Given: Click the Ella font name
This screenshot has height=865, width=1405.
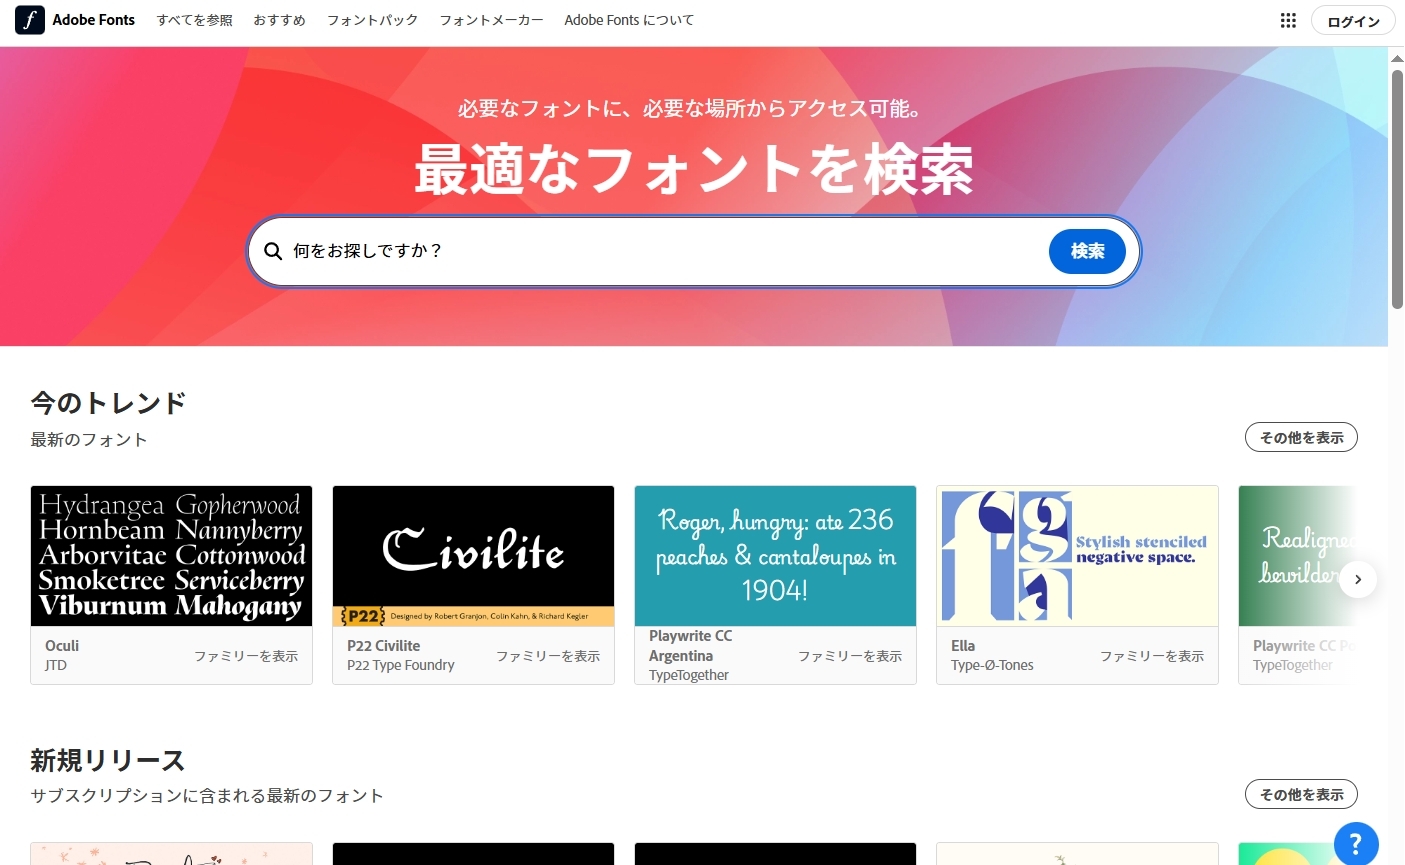Looking at the screenshot, I should pyautogui.click(x=963, y=646).
